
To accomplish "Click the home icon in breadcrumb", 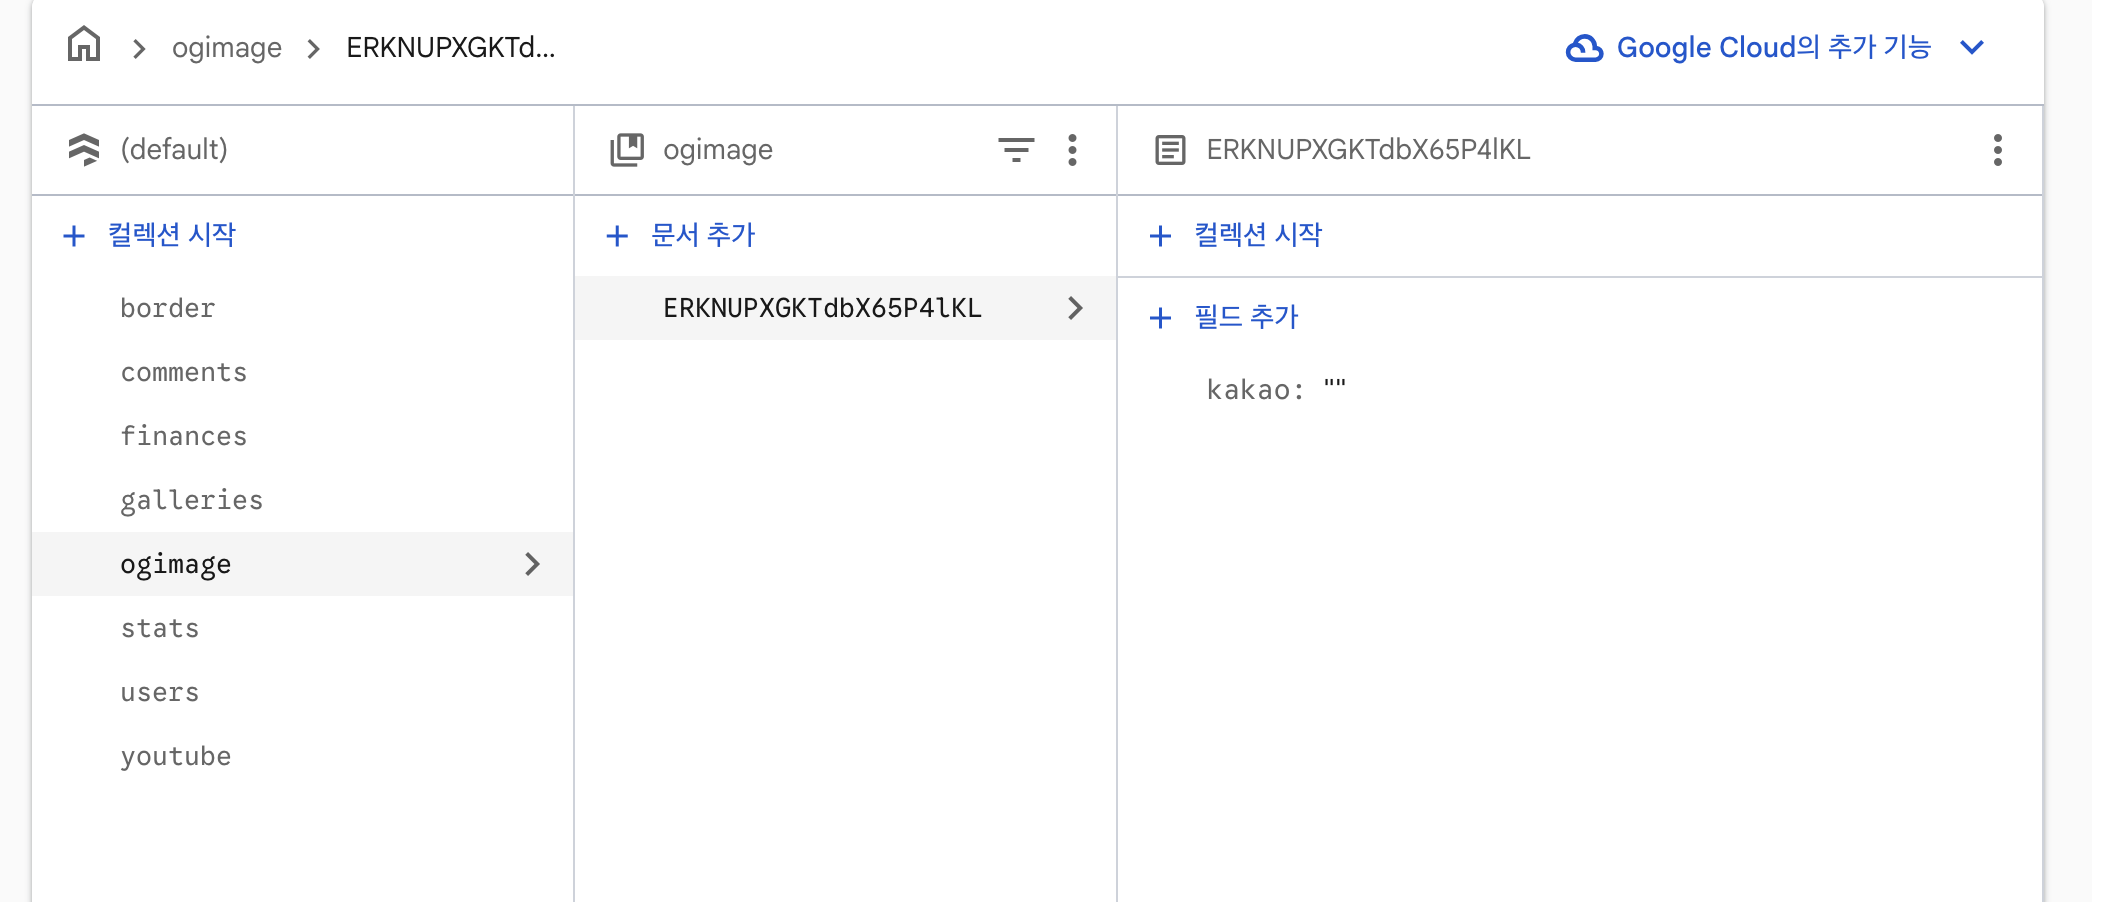I will [x=84, y=45].
